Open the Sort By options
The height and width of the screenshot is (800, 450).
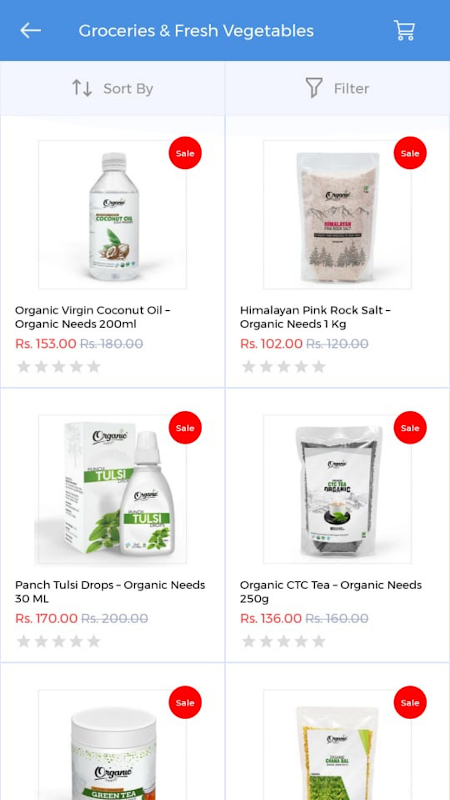click(x=112, y=89)
